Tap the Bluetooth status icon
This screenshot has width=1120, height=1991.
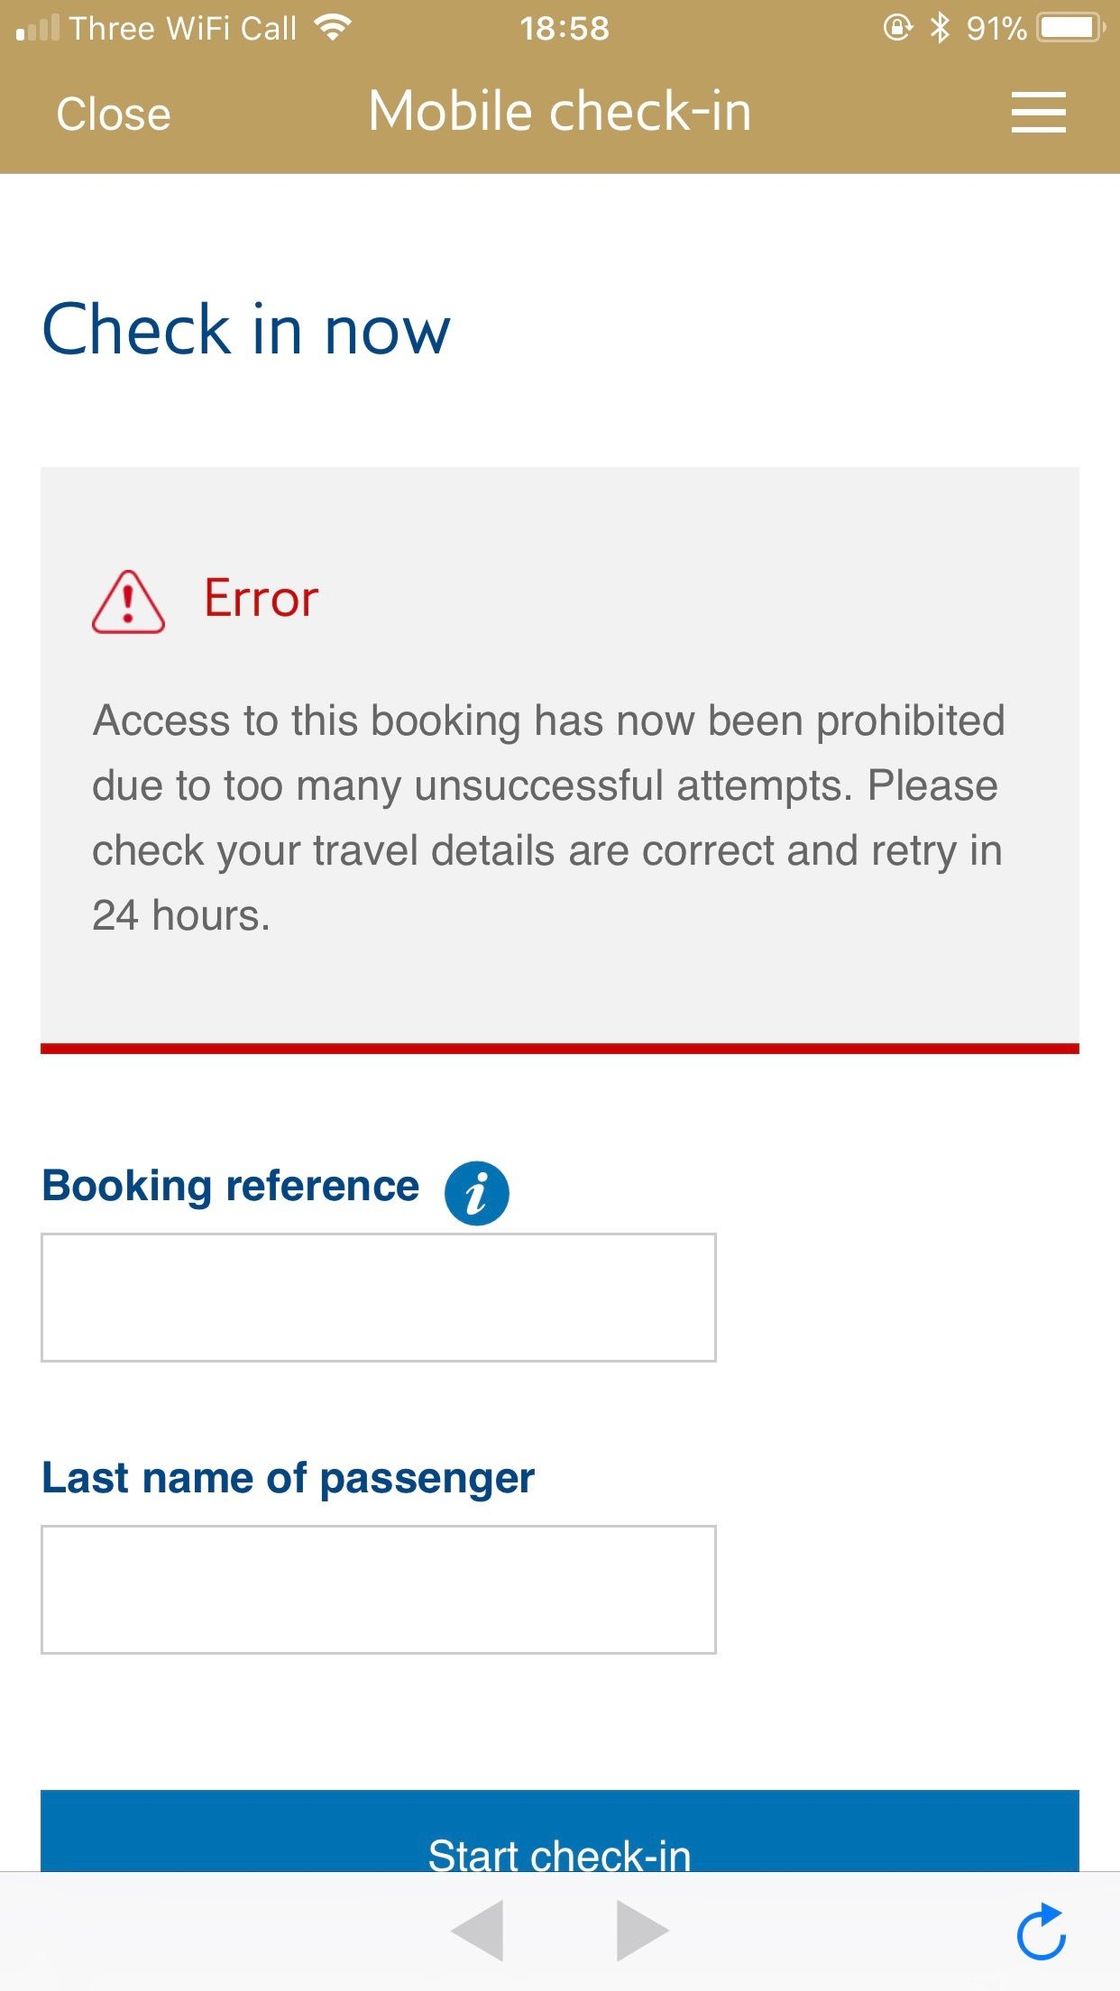coord(939,27)
